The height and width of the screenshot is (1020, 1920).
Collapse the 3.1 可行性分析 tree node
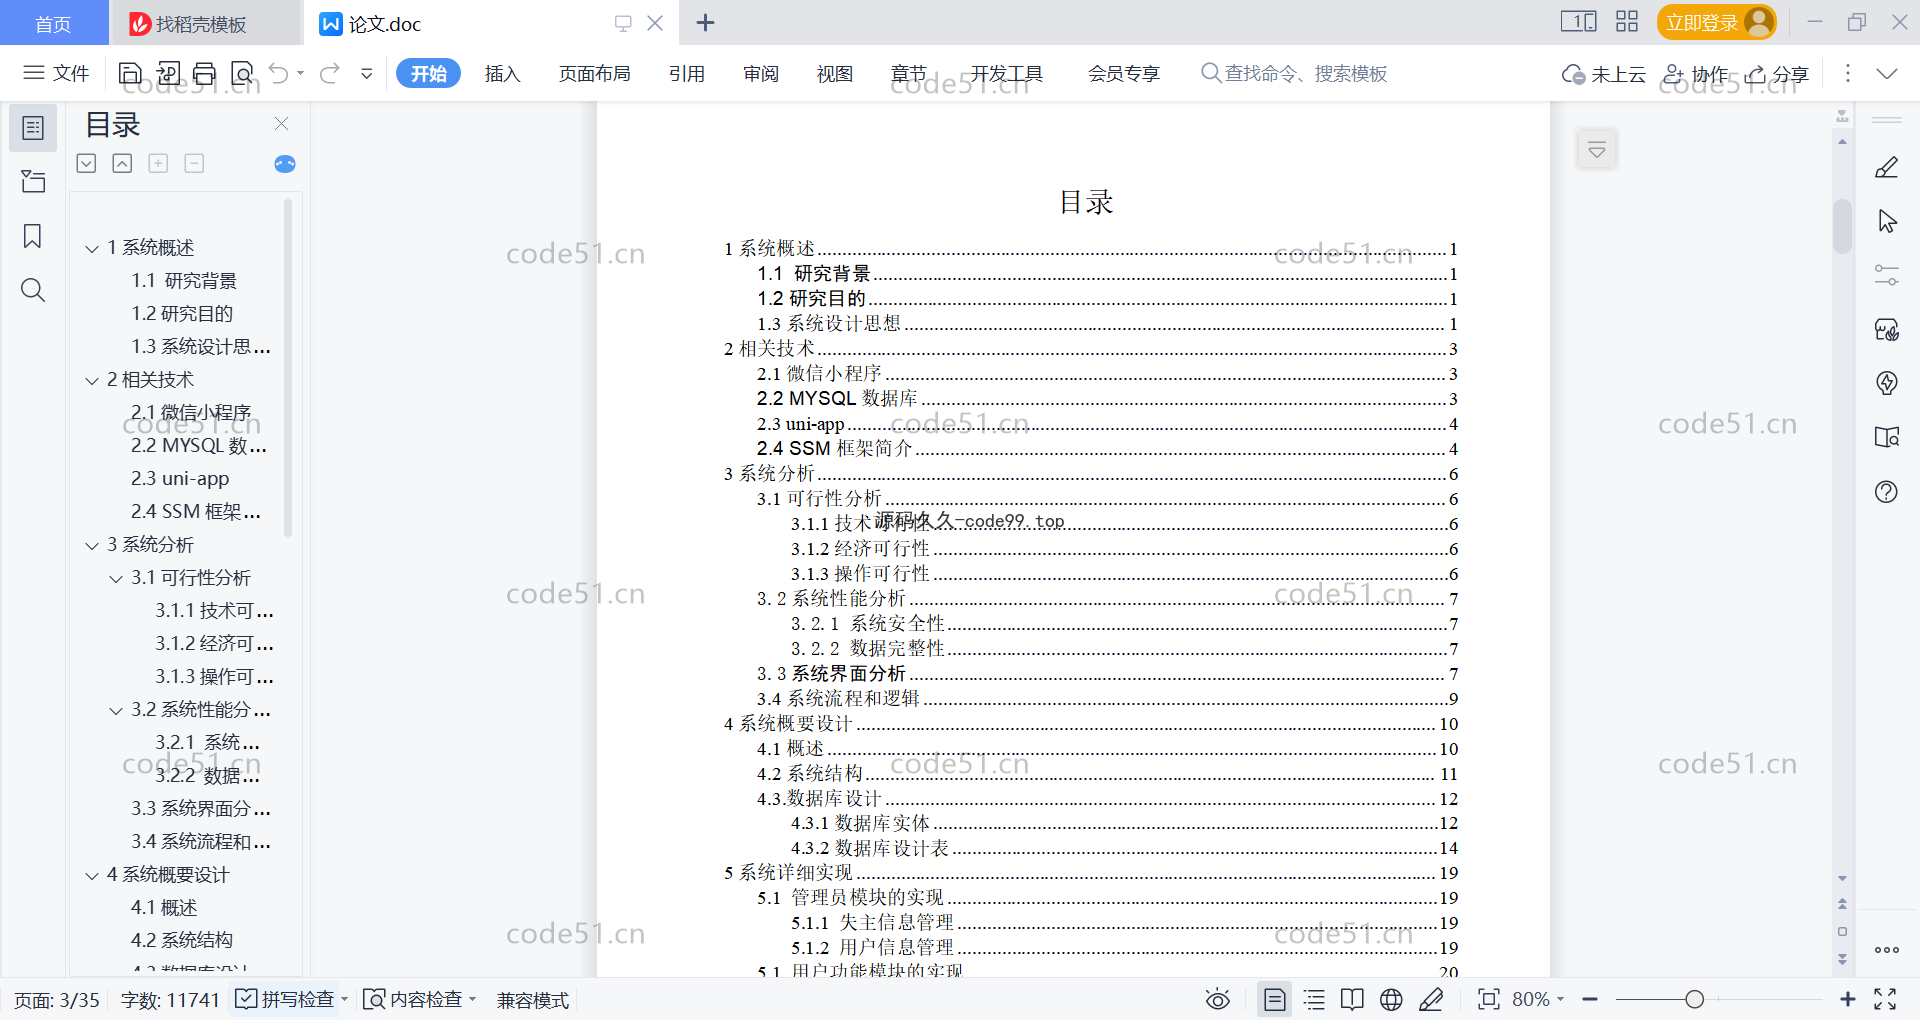coord(116,578)
